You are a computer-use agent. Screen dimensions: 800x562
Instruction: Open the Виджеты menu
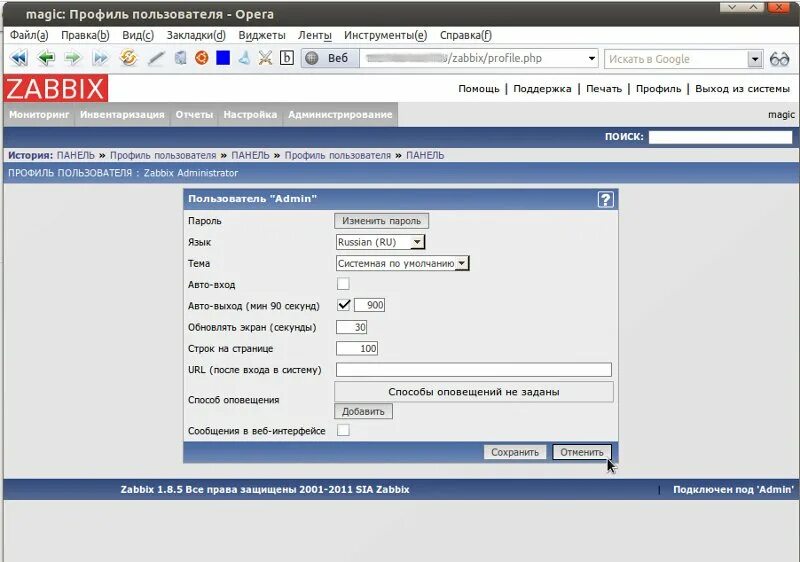coord(262,35)
